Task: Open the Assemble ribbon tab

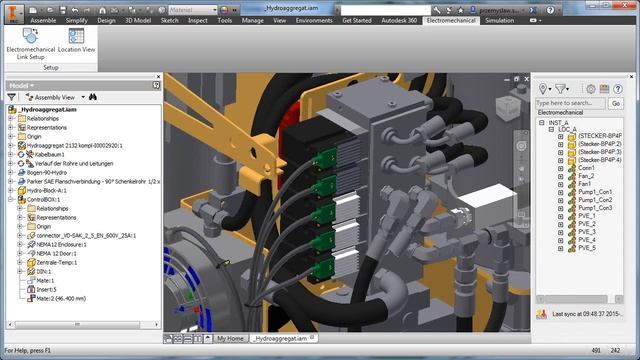Action: [x=43, y=20]
